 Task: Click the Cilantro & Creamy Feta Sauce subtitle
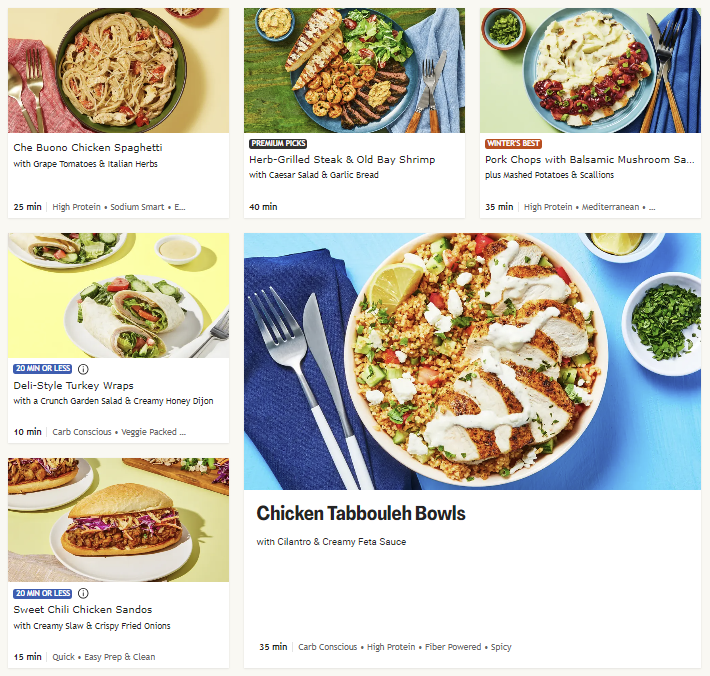tap(331, 542)
